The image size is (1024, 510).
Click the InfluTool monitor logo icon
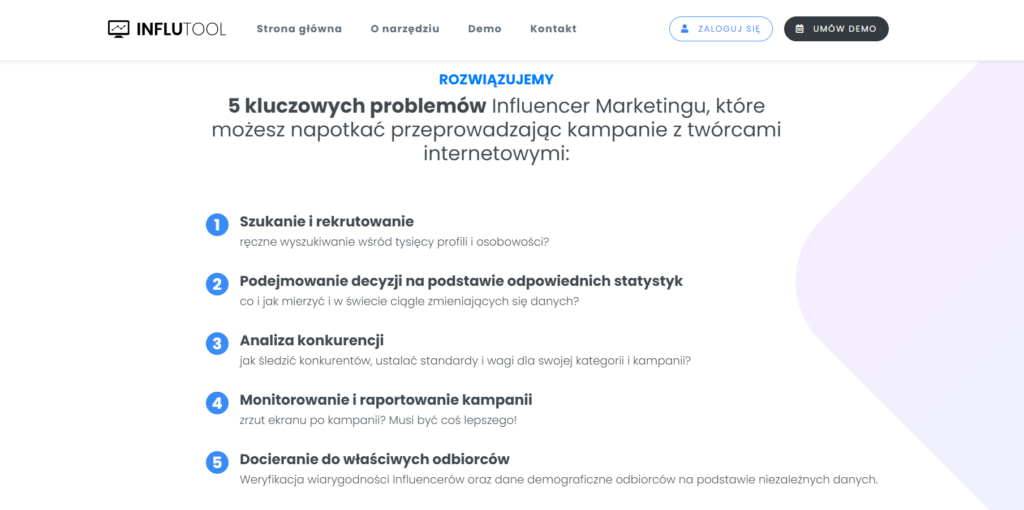coord(119,29)
